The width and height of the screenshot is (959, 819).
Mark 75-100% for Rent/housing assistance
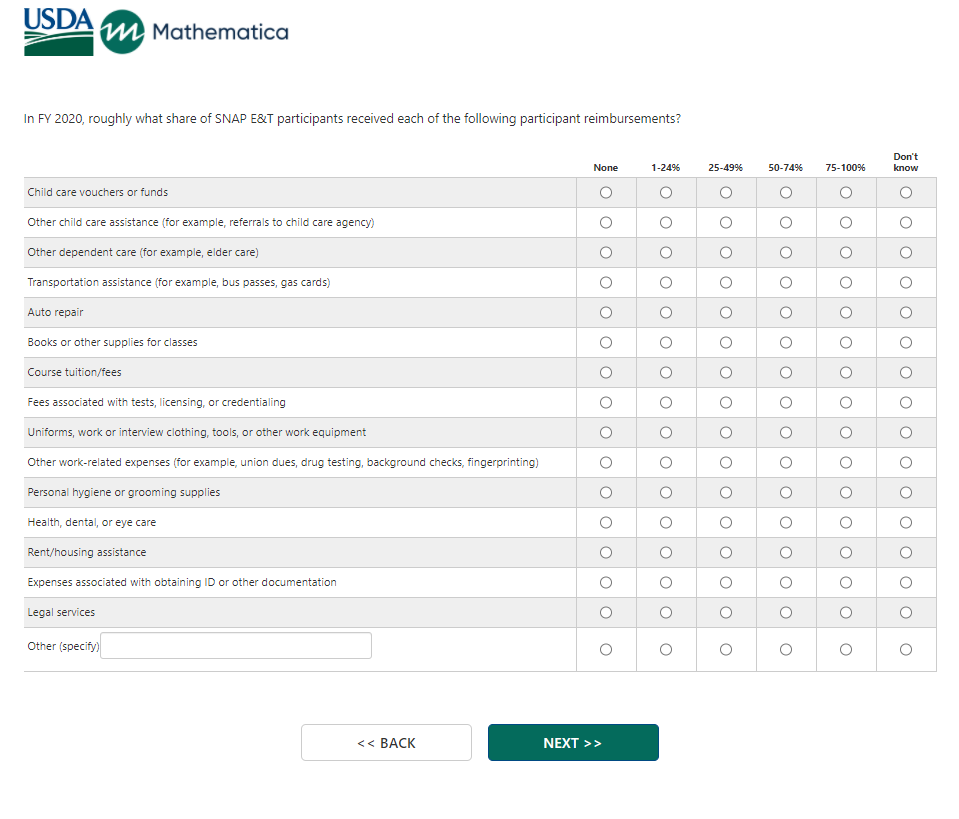click(x=846, y=553)
